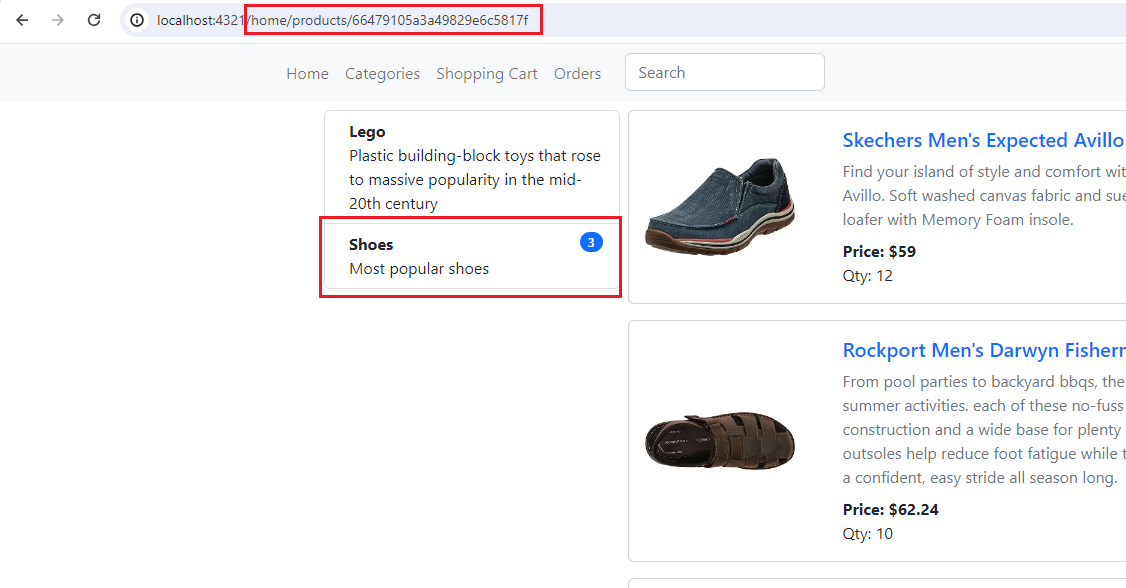
Task: Focus the Search input field
Action: click(x=725, y=73)
